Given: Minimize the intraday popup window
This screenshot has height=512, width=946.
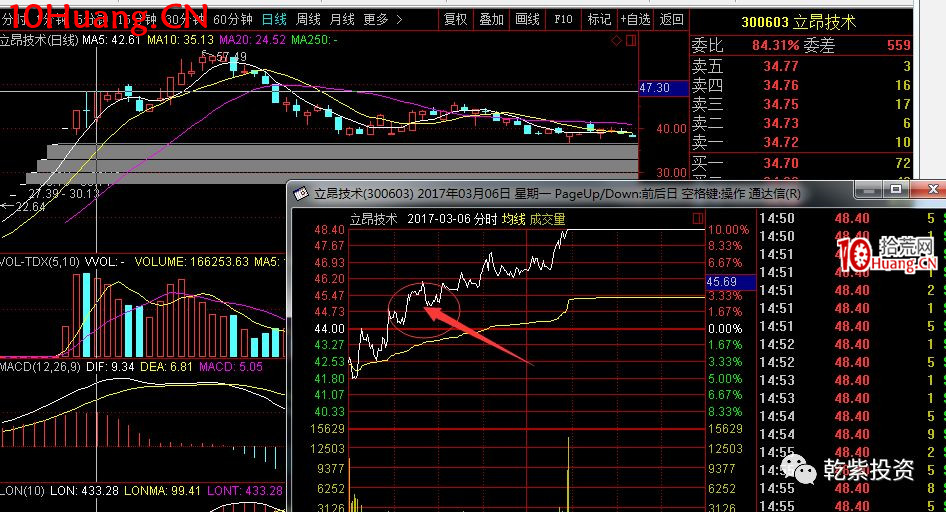Looking at the screenshot, I should [x=869, y=189].
